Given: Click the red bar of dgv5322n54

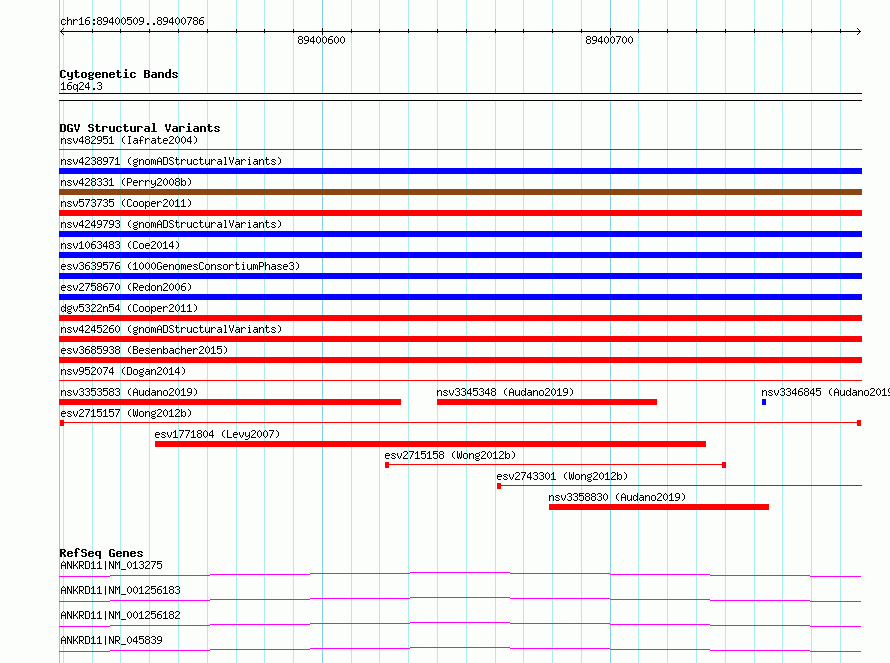Looking at the screenshot, I should click(x=460, y=318).
